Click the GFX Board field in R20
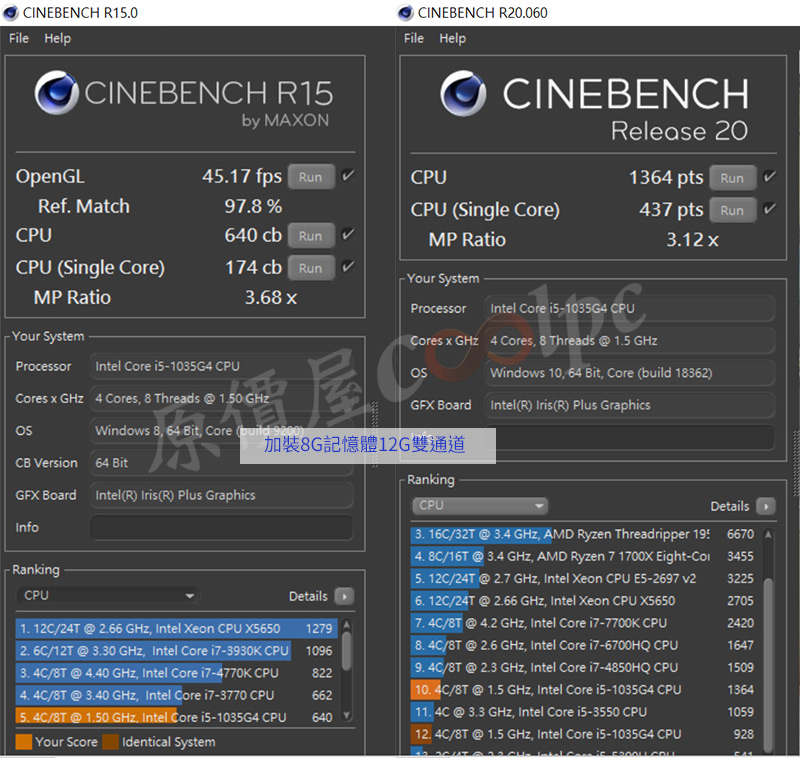Viewport: 800px width, 758px height. click(x=630, y=405)
